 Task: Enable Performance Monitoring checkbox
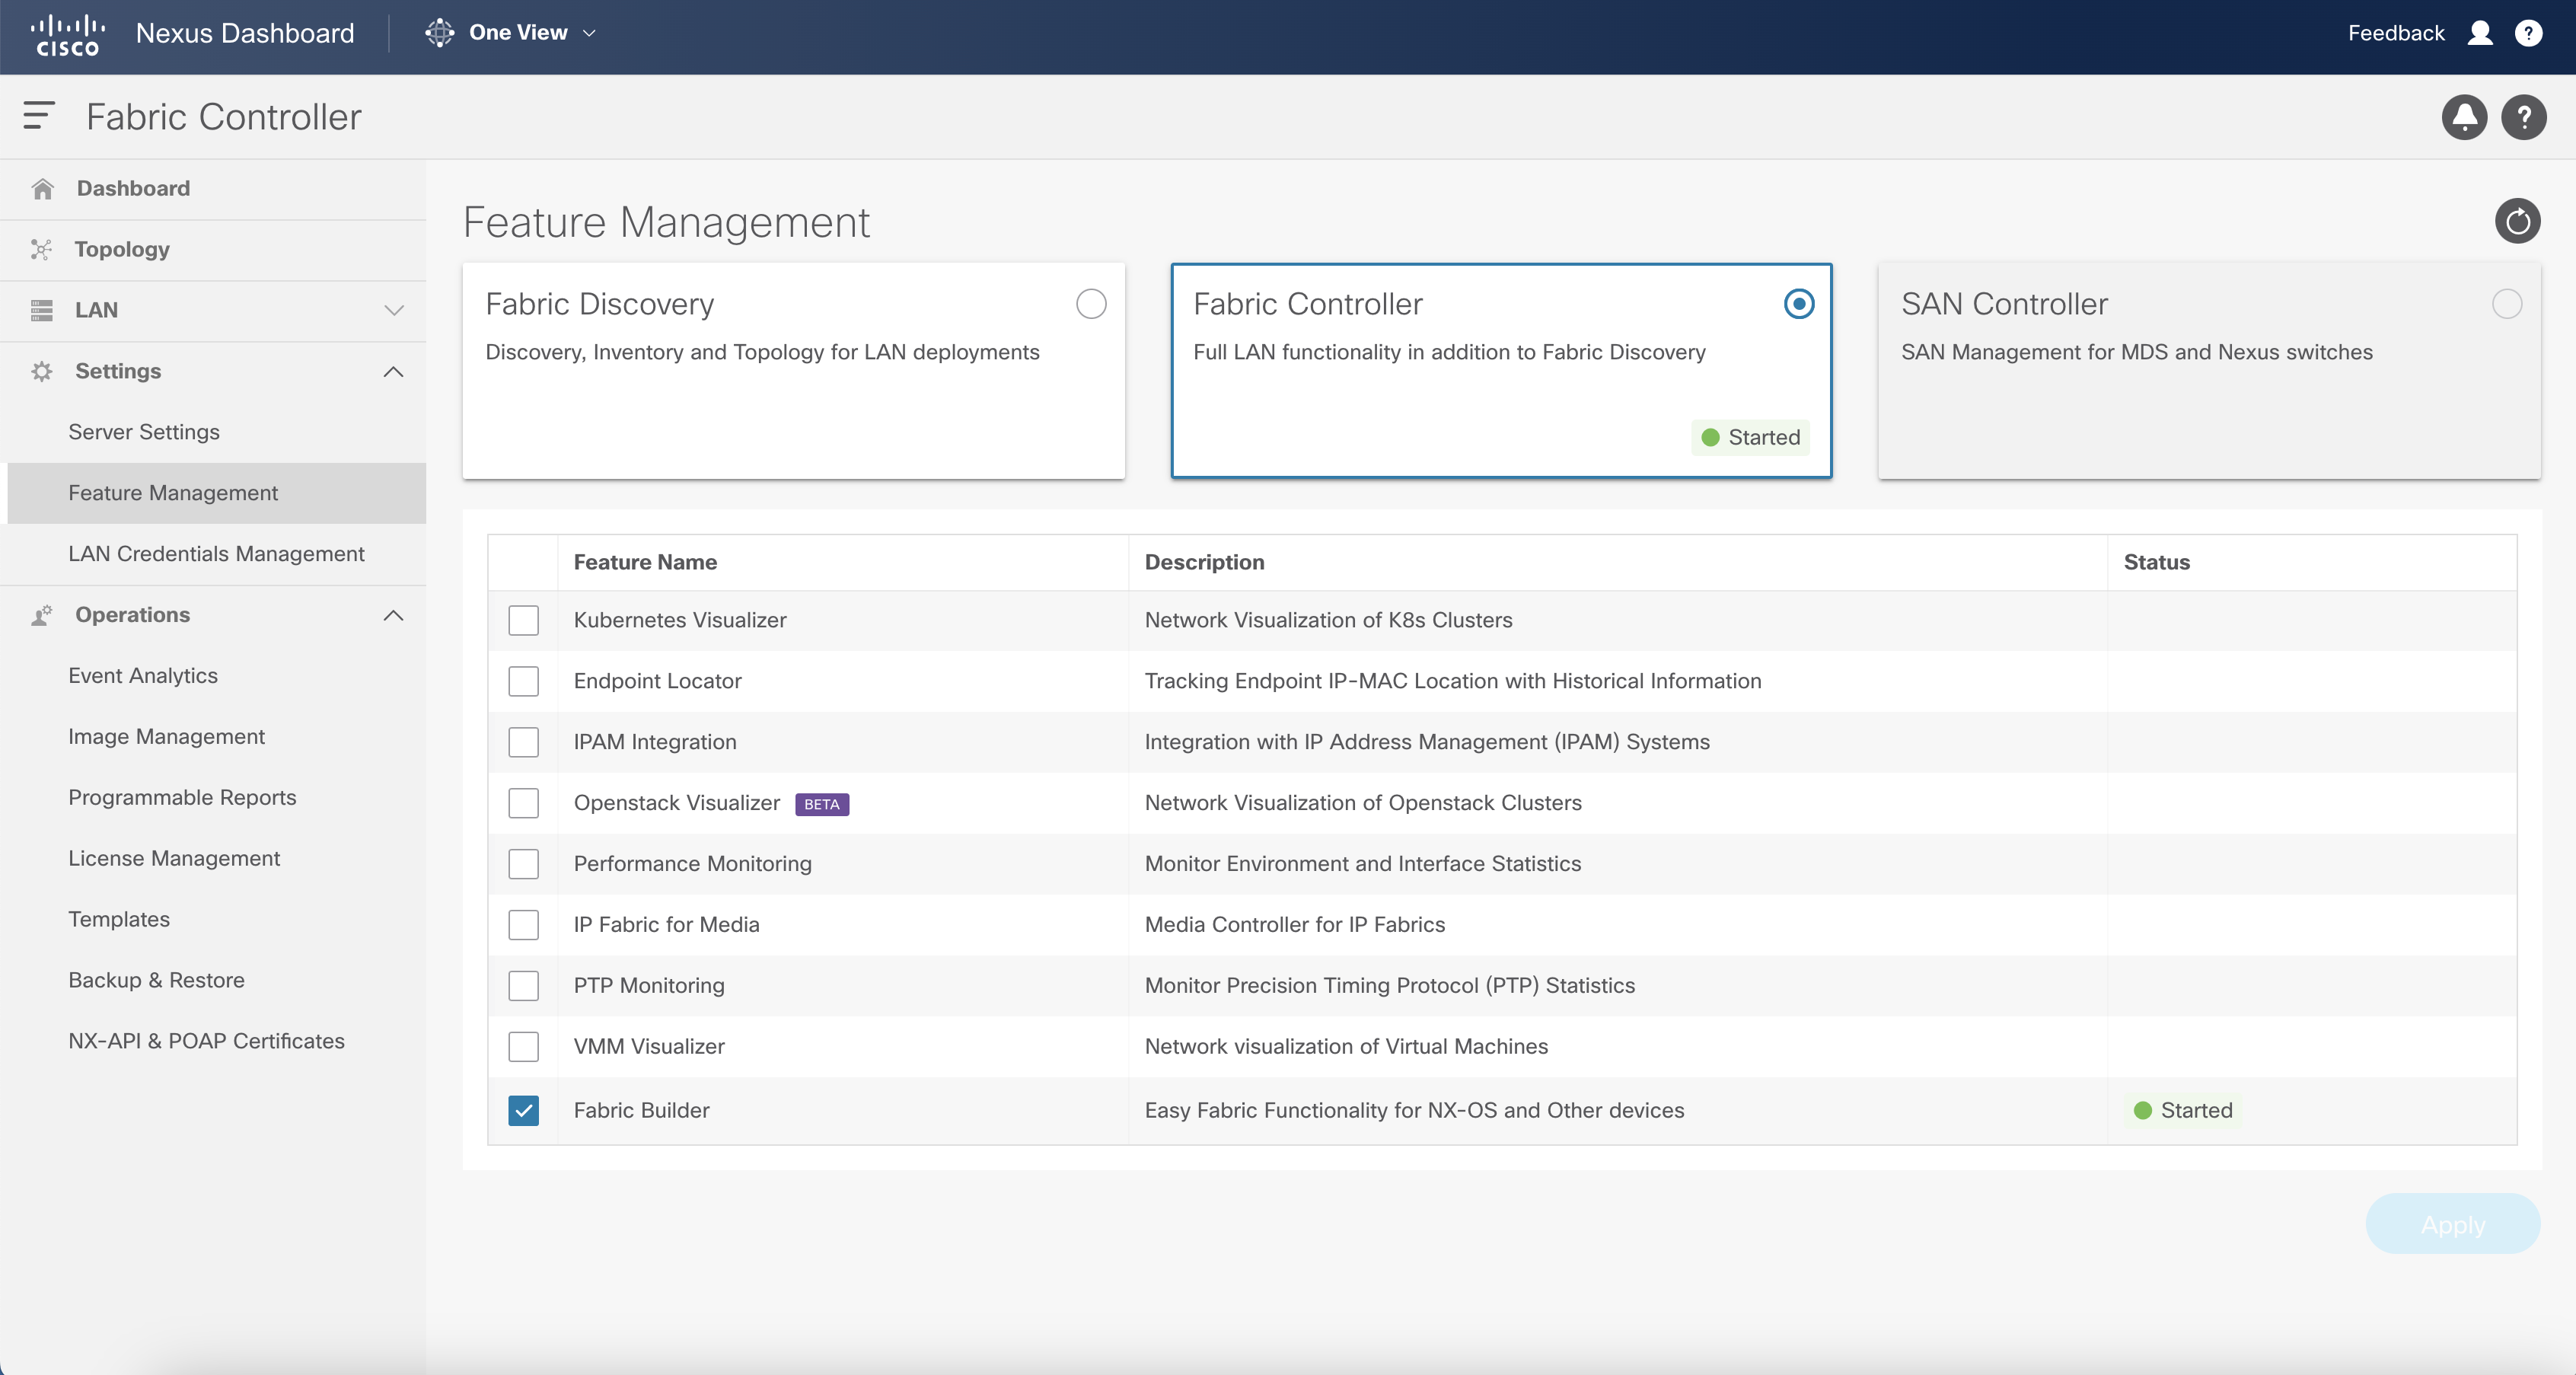(523, 864)
